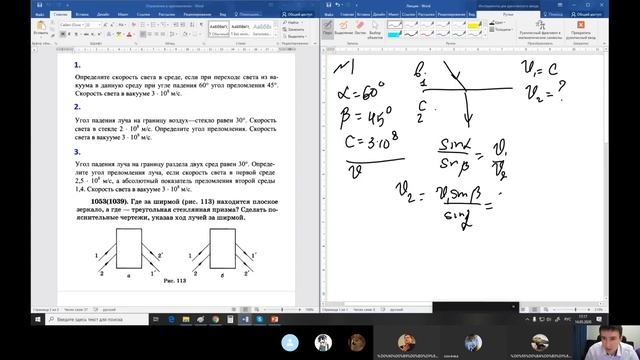This screenshot has height=360, width=640.
Task: Toggle Bold formatting in left Word window
Action: click(62, 34)
